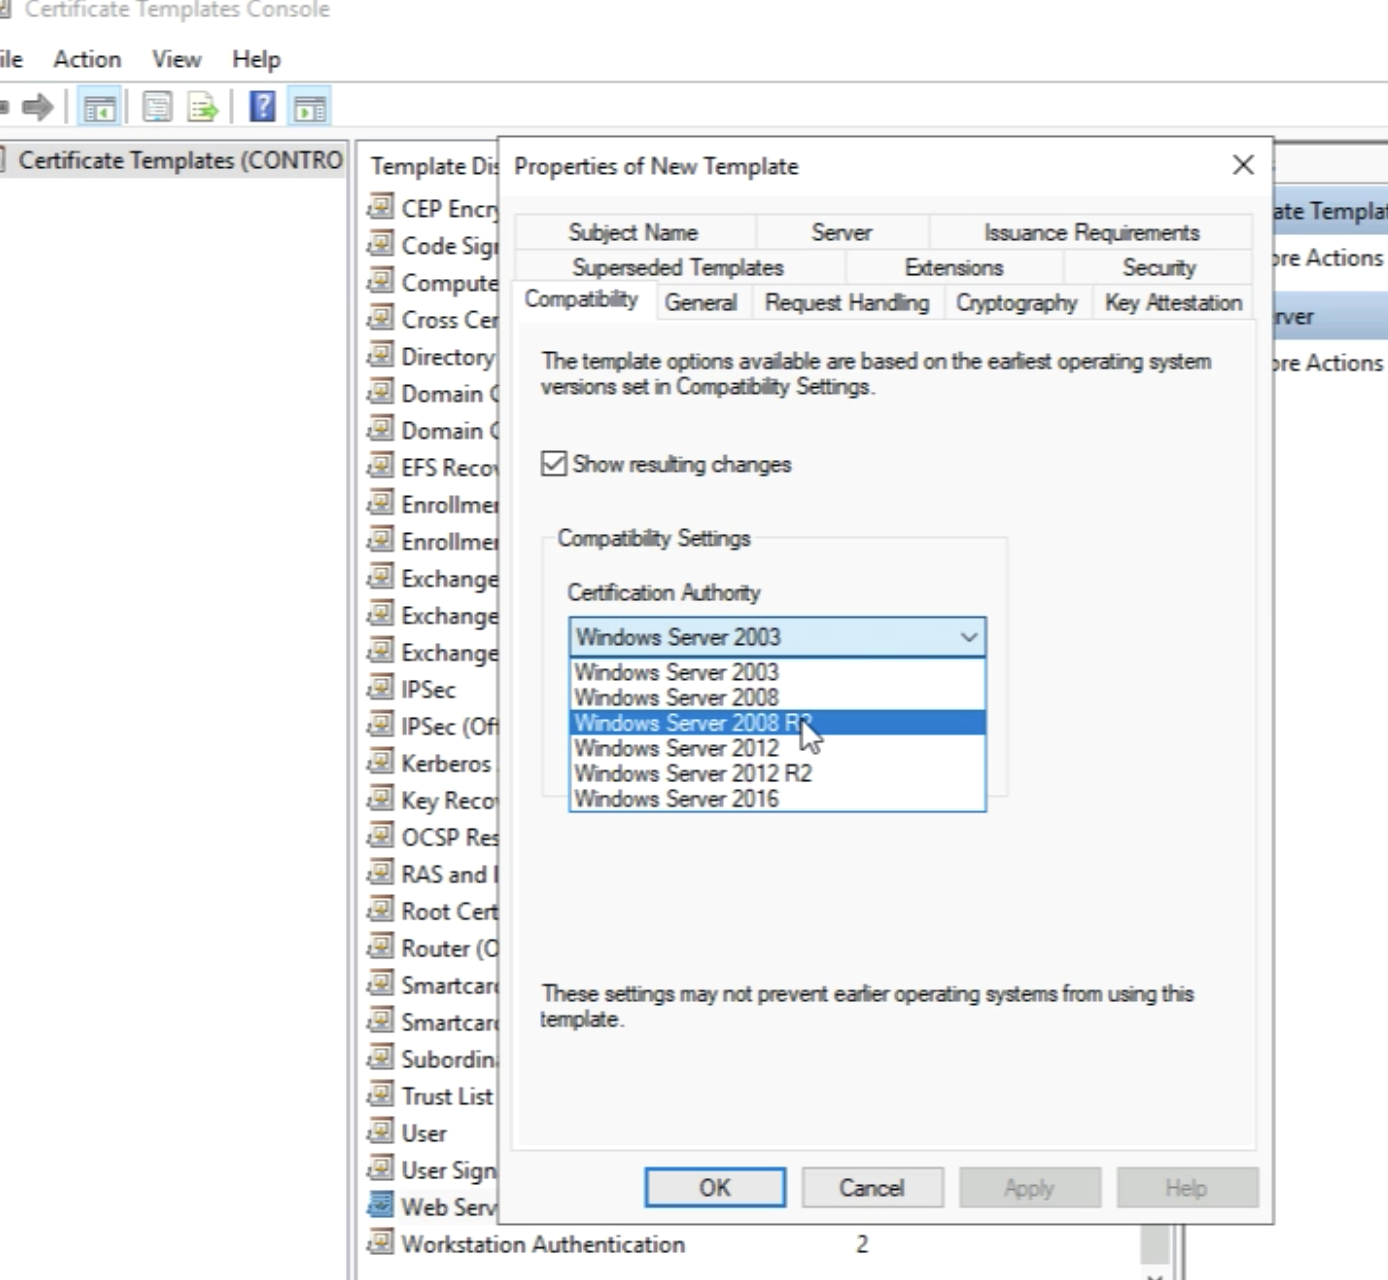1388x1280 pixels.
Task: Click the Cancel button
Action: (871, 1188)
